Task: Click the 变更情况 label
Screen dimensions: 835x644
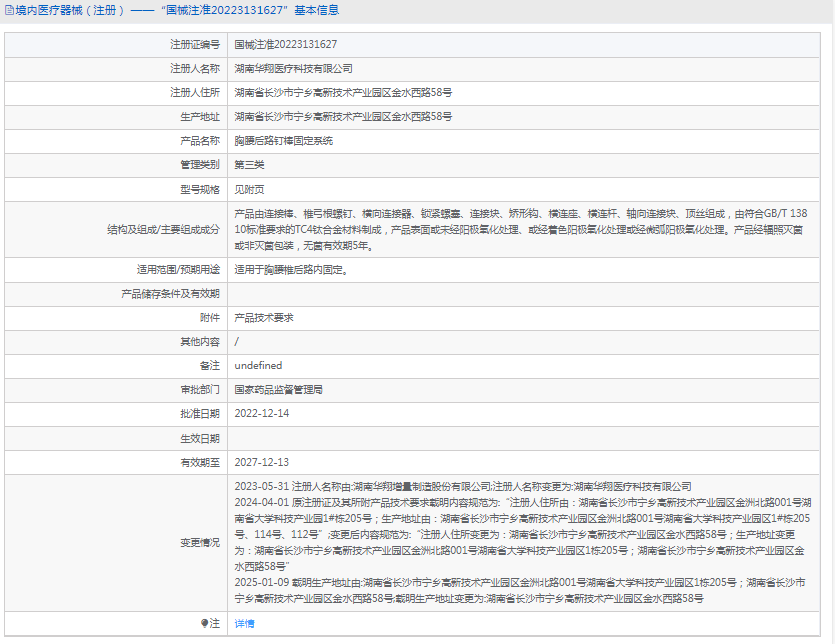Action: coord(200,542)
